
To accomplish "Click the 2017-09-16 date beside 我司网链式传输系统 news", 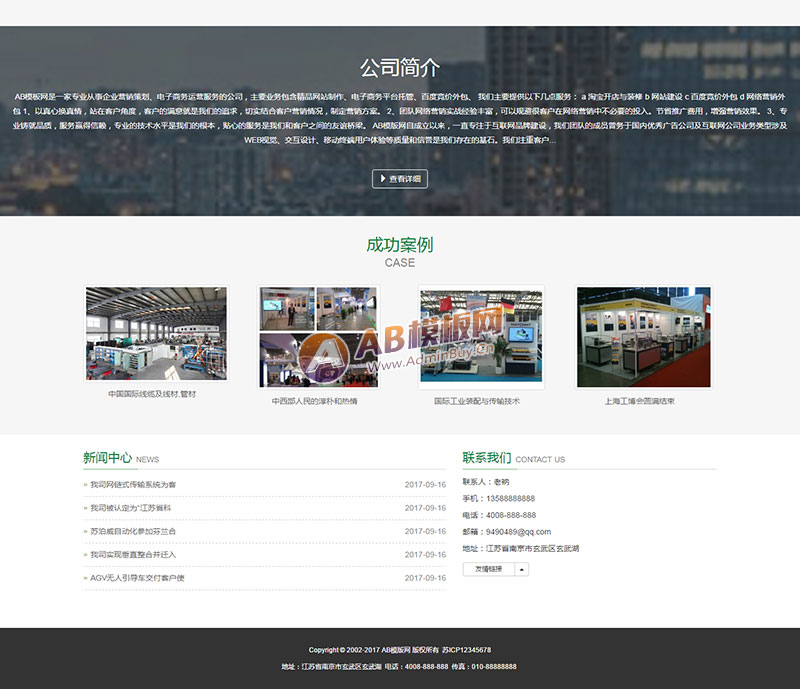I will tap(425, 484).
